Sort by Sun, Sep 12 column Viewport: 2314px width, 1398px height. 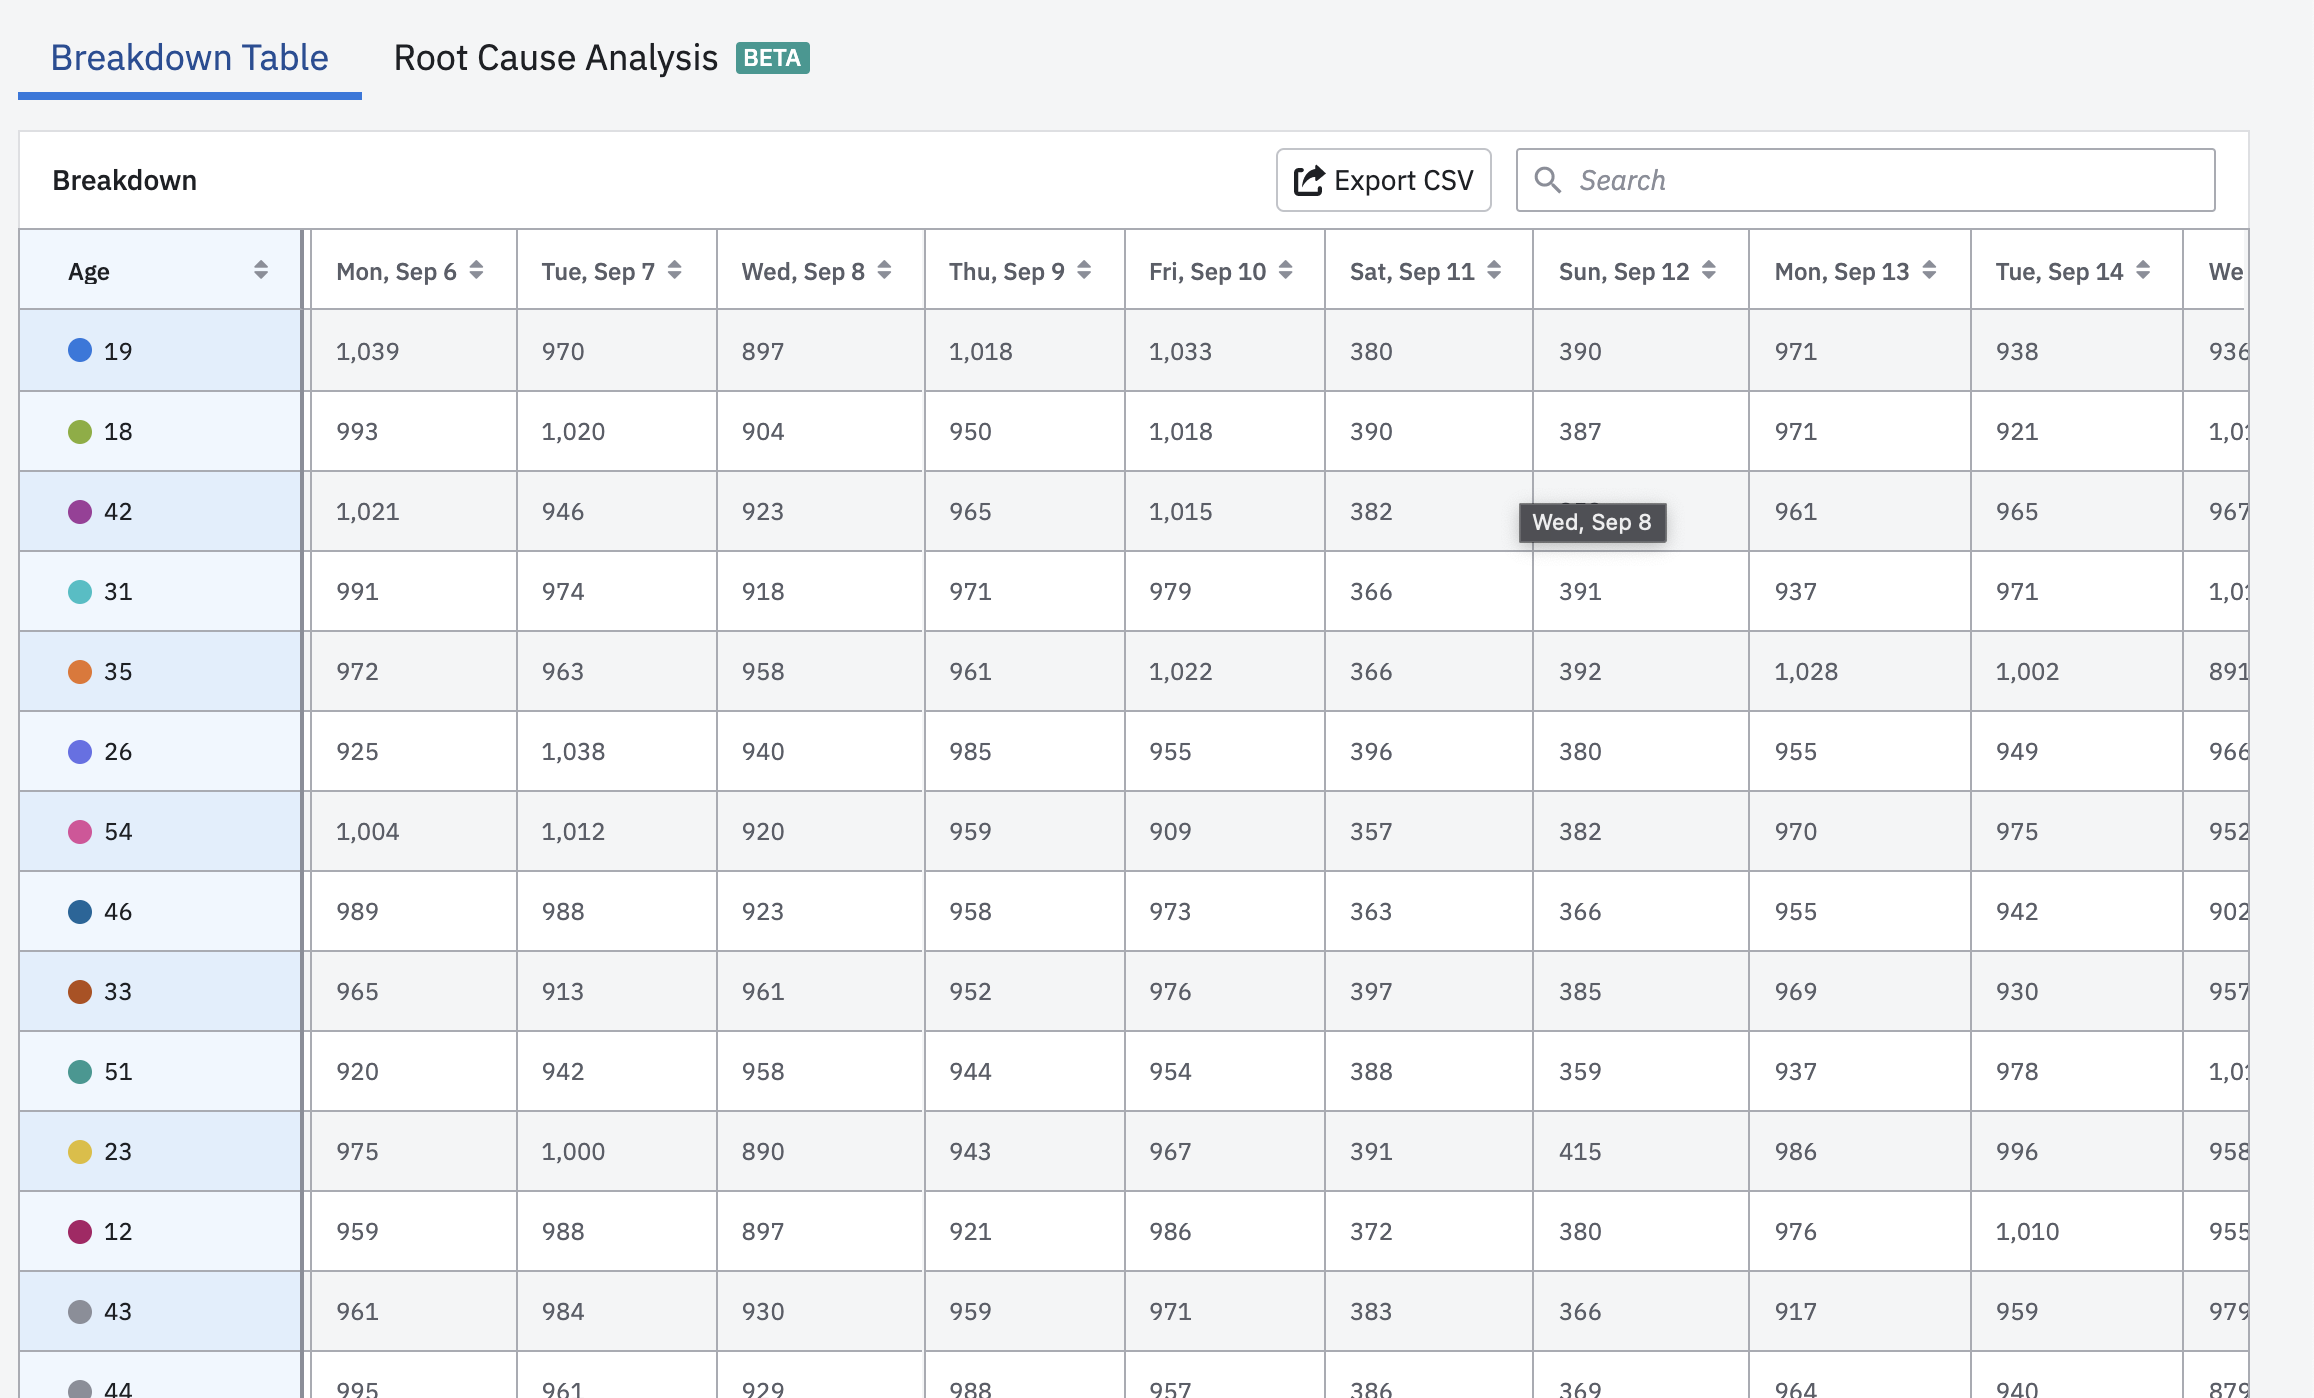(x=1709, y=270)
